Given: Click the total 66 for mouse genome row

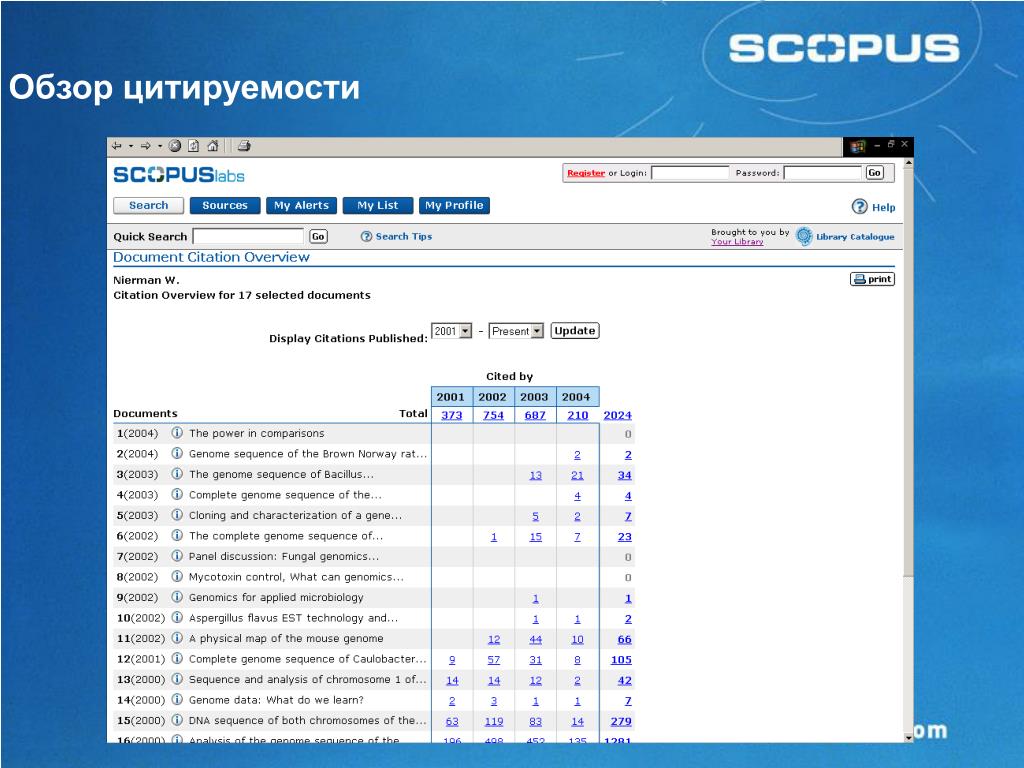Looking at the screenshot, I should click(x=625, y=639).
